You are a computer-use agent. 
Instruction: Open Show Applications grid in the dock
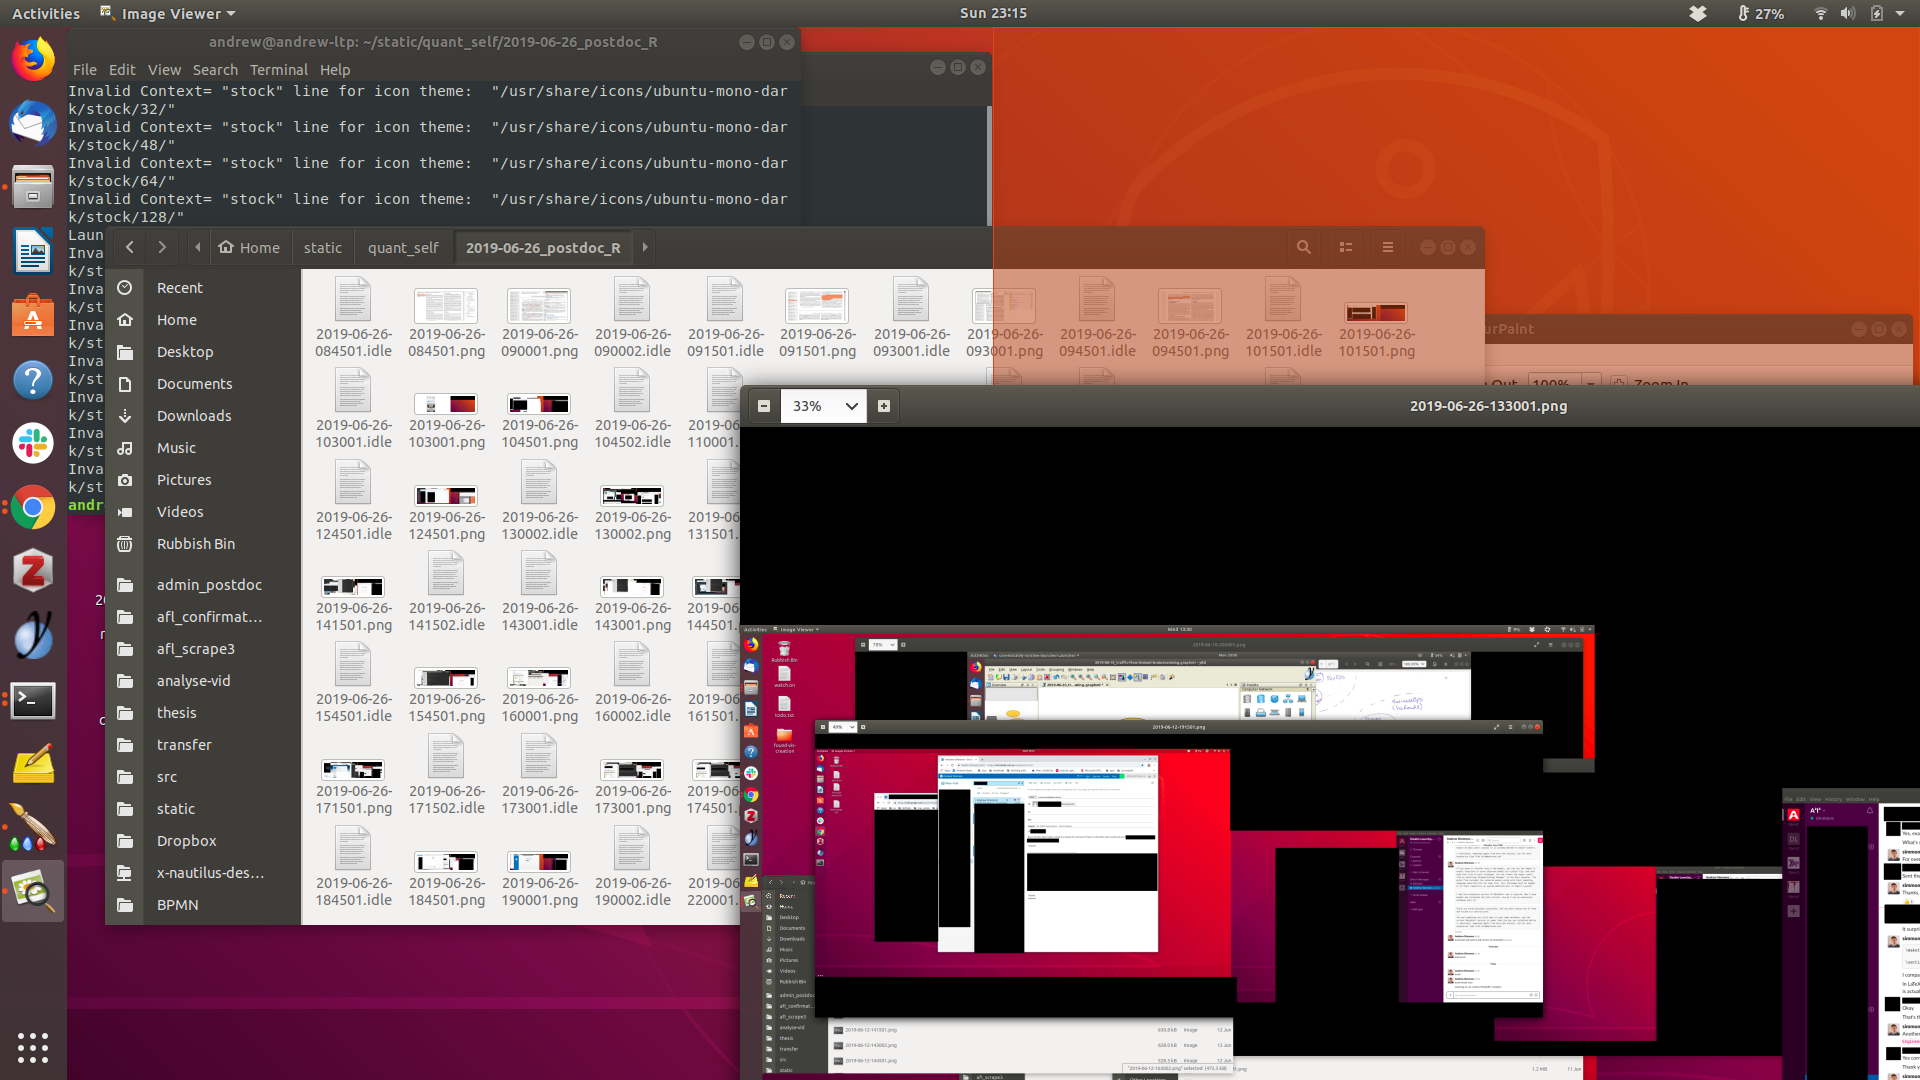[x=33, y=1047]
